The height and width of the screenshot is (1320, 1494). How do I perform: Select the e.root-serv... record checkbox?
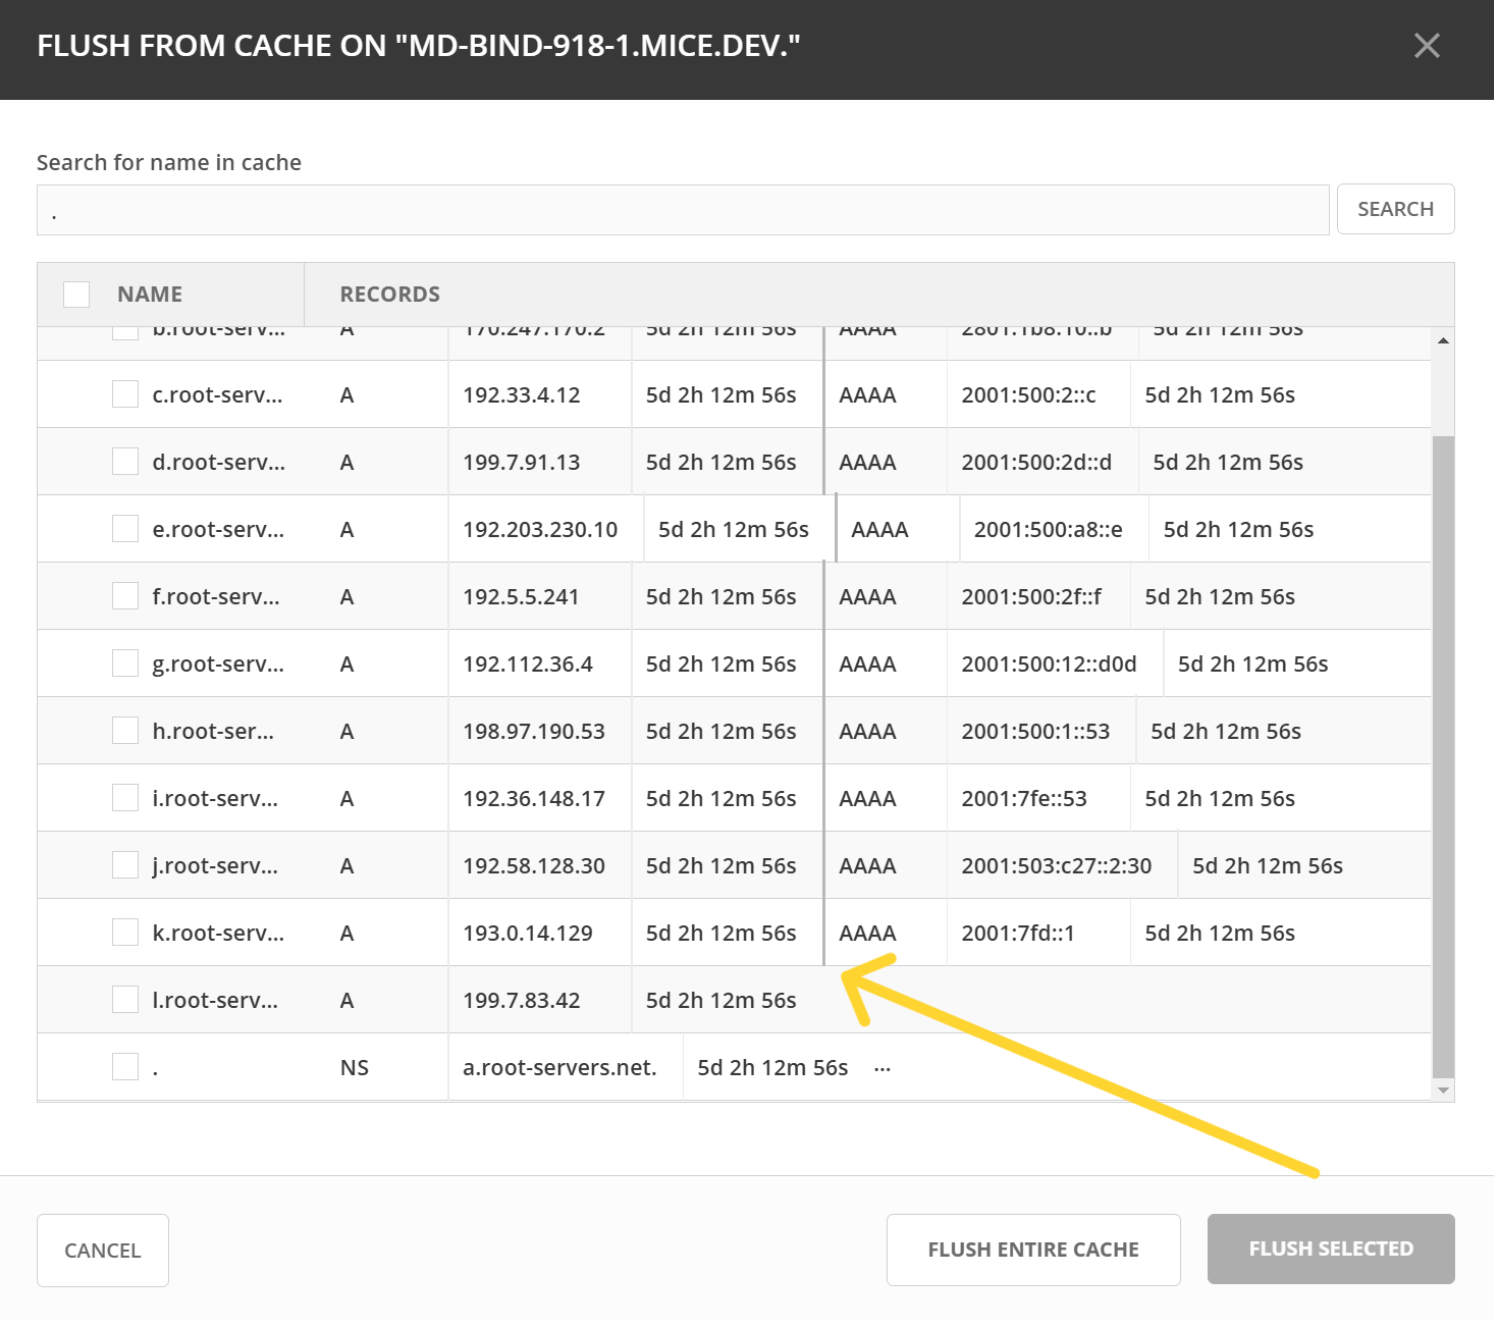tap(125, 529)
